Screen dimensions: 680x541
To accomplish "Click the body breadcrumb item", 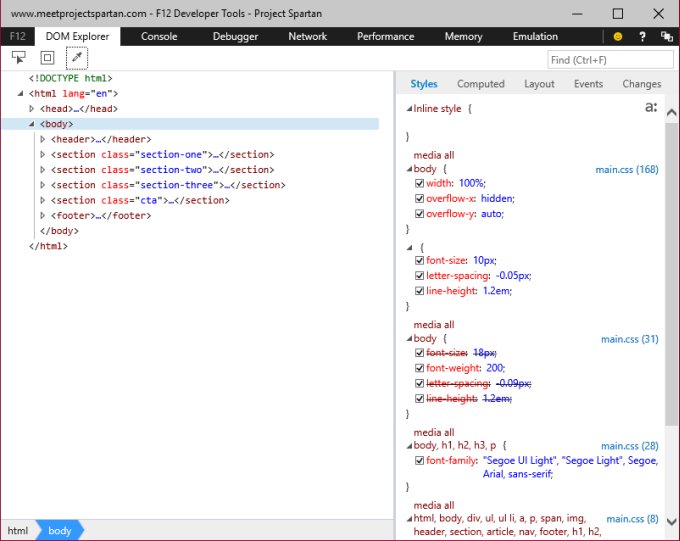I will pos(59,531).
